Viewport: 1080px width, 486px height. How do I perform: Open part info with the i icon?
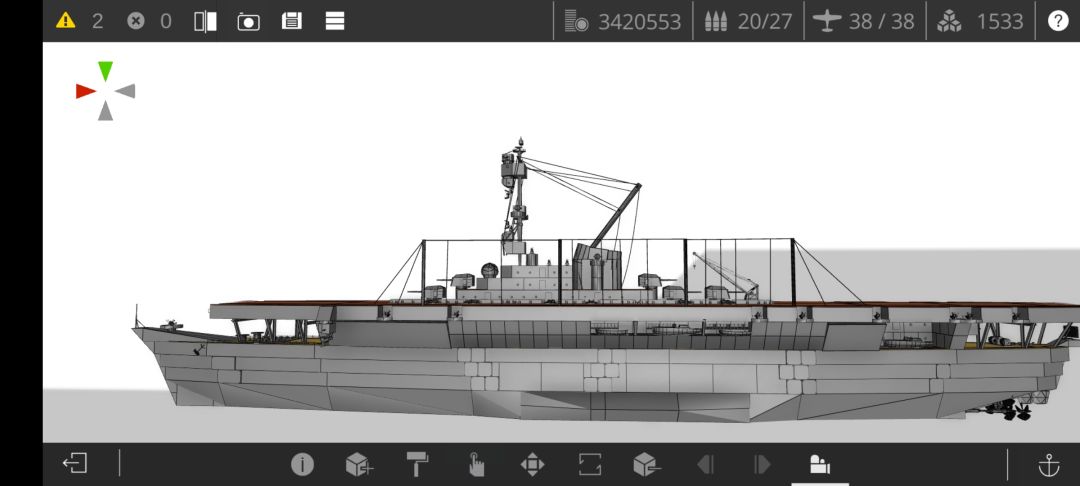302,465
